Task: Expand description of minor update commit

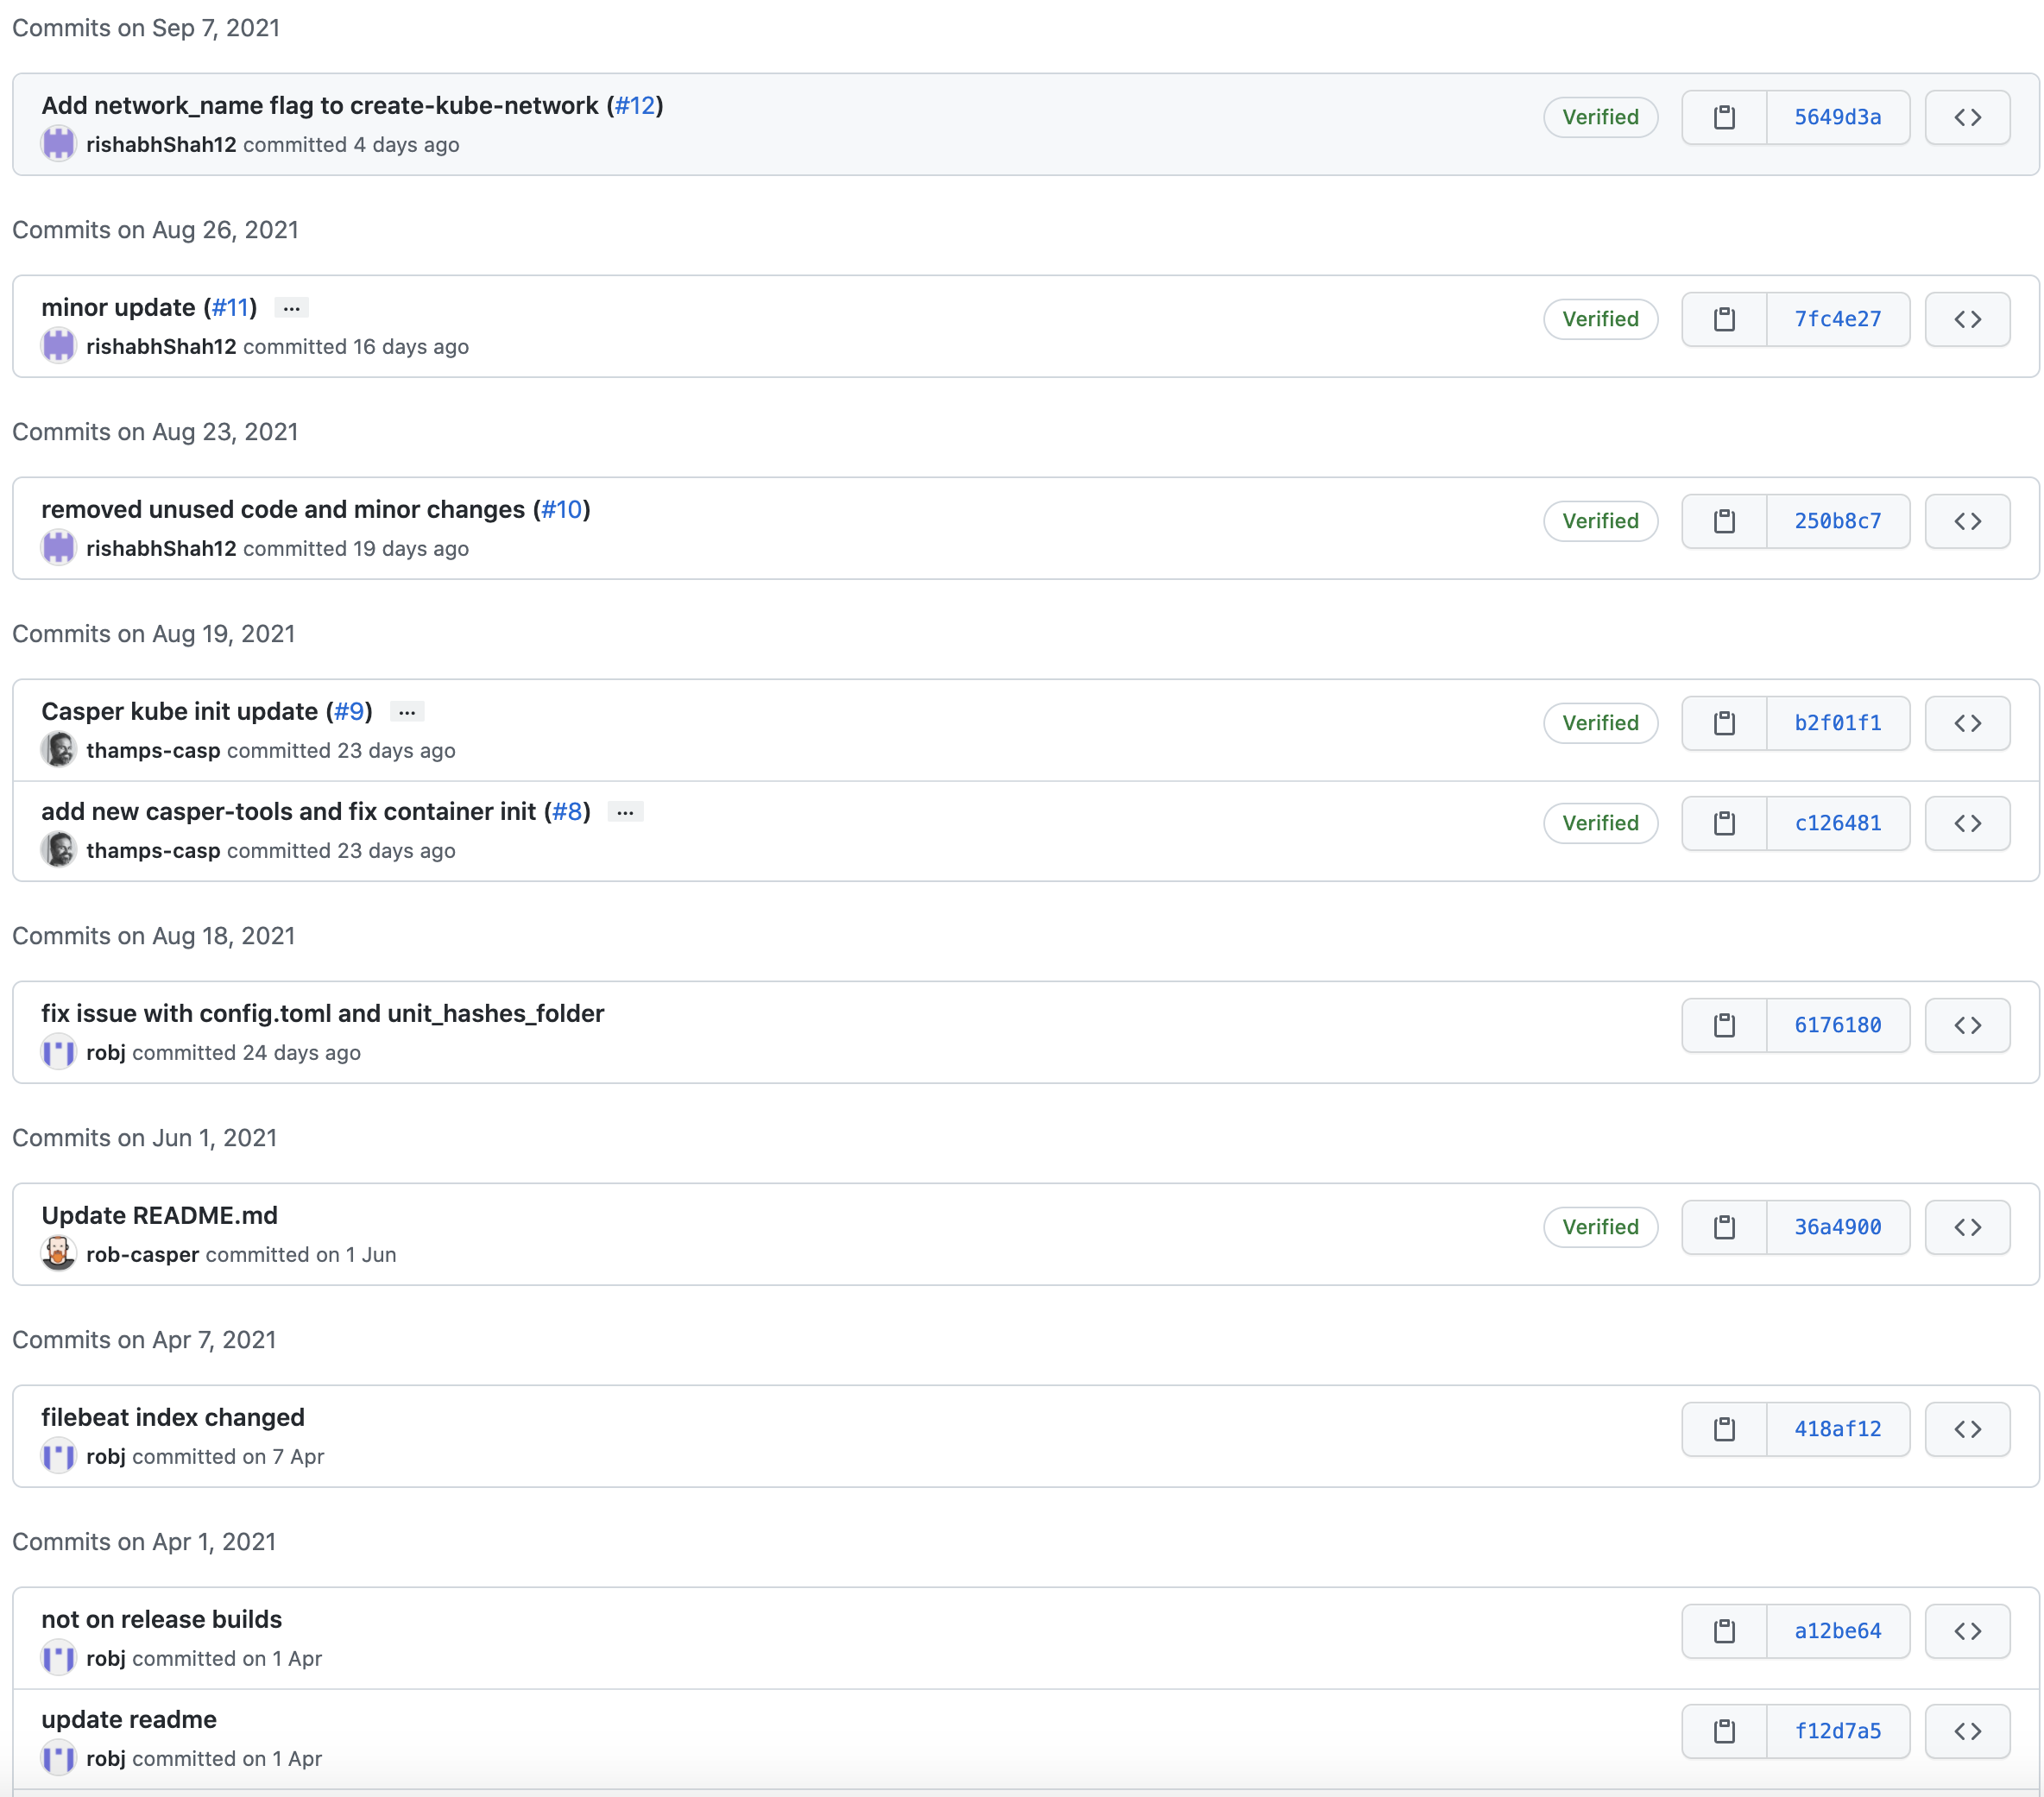Action: 291,308
